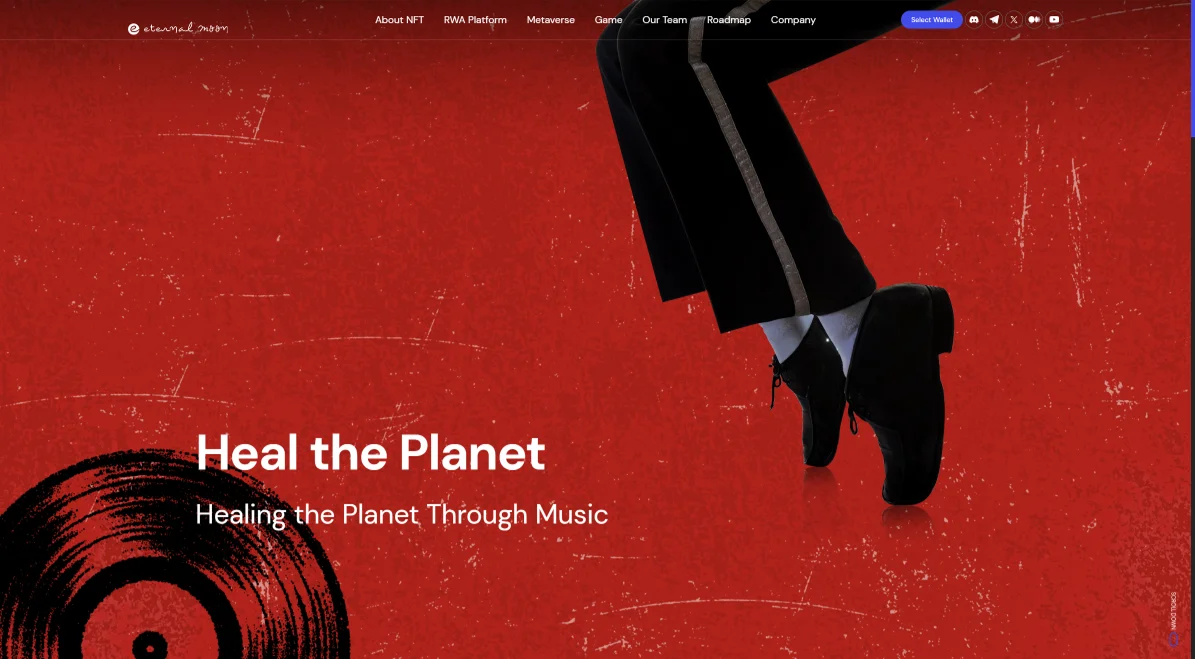The width and height of the screenshot is (1195, 659).
Task: Open the YouTube icon link
Action: [1054, 20]
